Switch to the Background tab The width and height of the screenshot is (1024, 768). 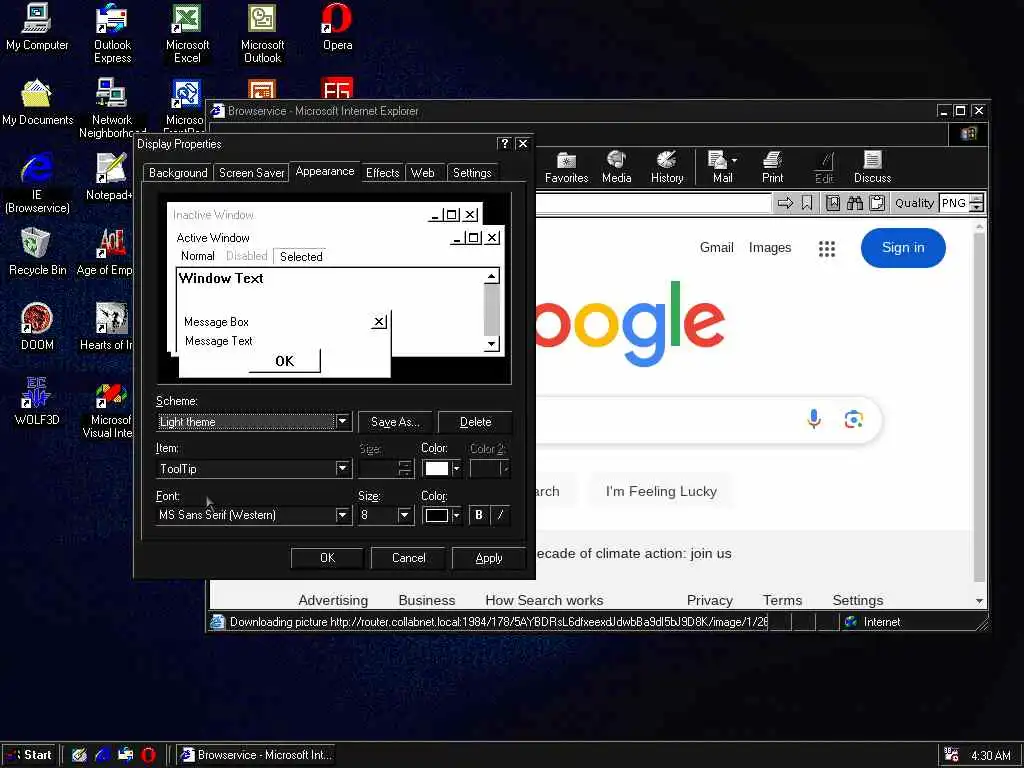[x=178, y=173]
